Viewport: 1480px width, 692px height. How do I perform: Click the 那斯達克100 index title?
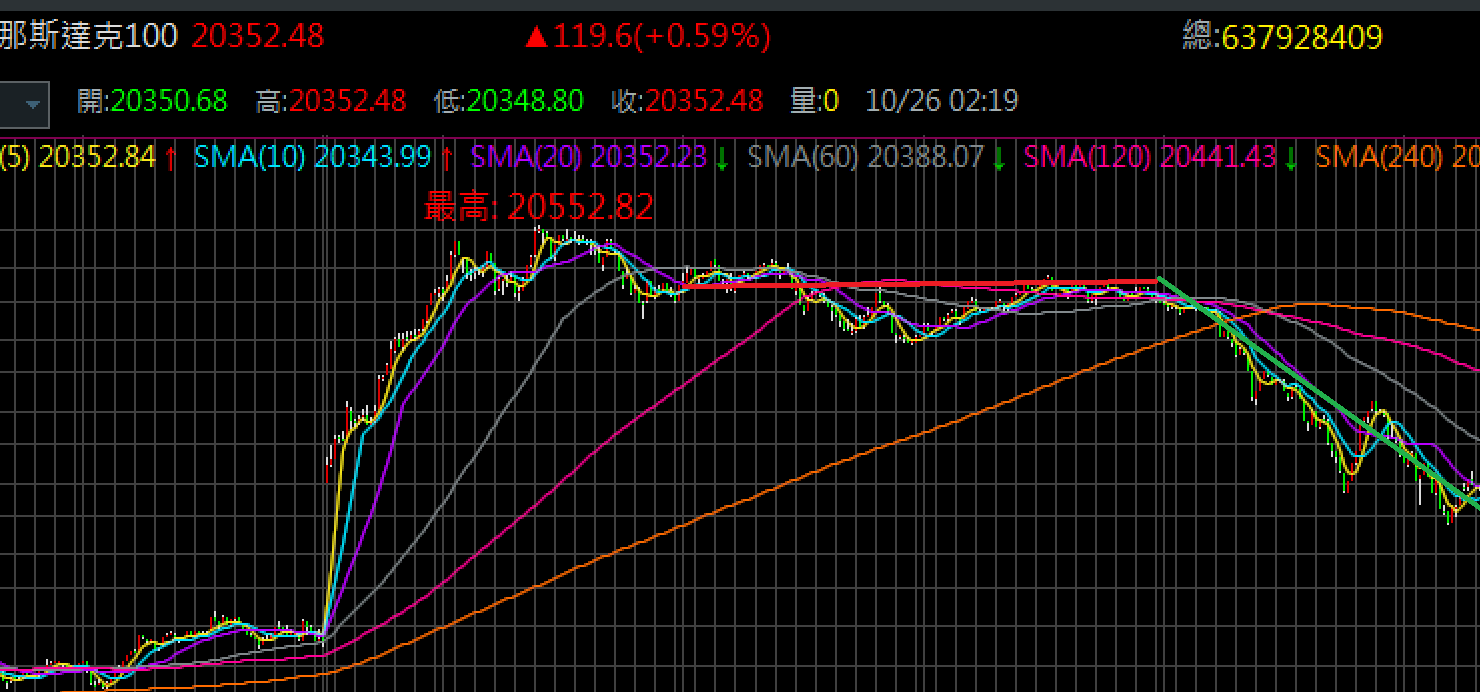[x=90, y=37]
